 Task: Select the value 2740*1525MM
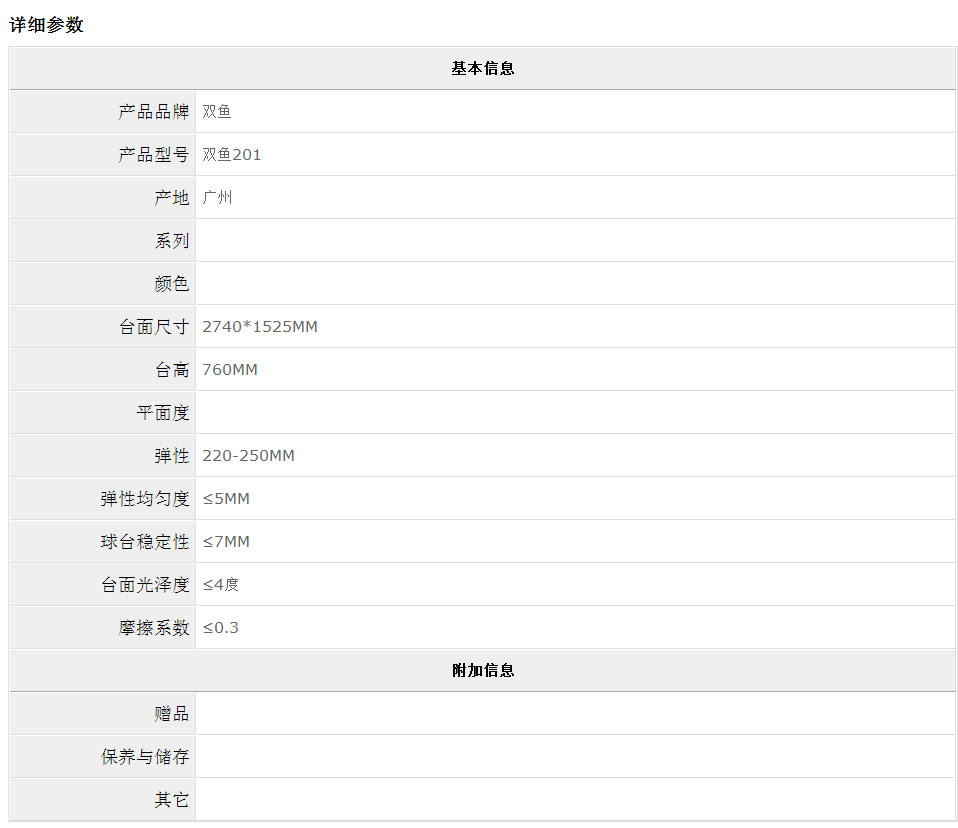pyautogui.click(x=260, y=326)
